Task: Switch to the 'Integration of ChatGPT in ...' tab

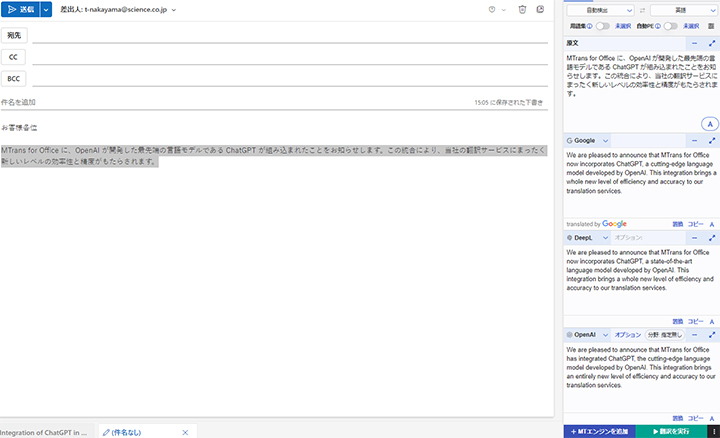Action: click(x=44, y=432)
